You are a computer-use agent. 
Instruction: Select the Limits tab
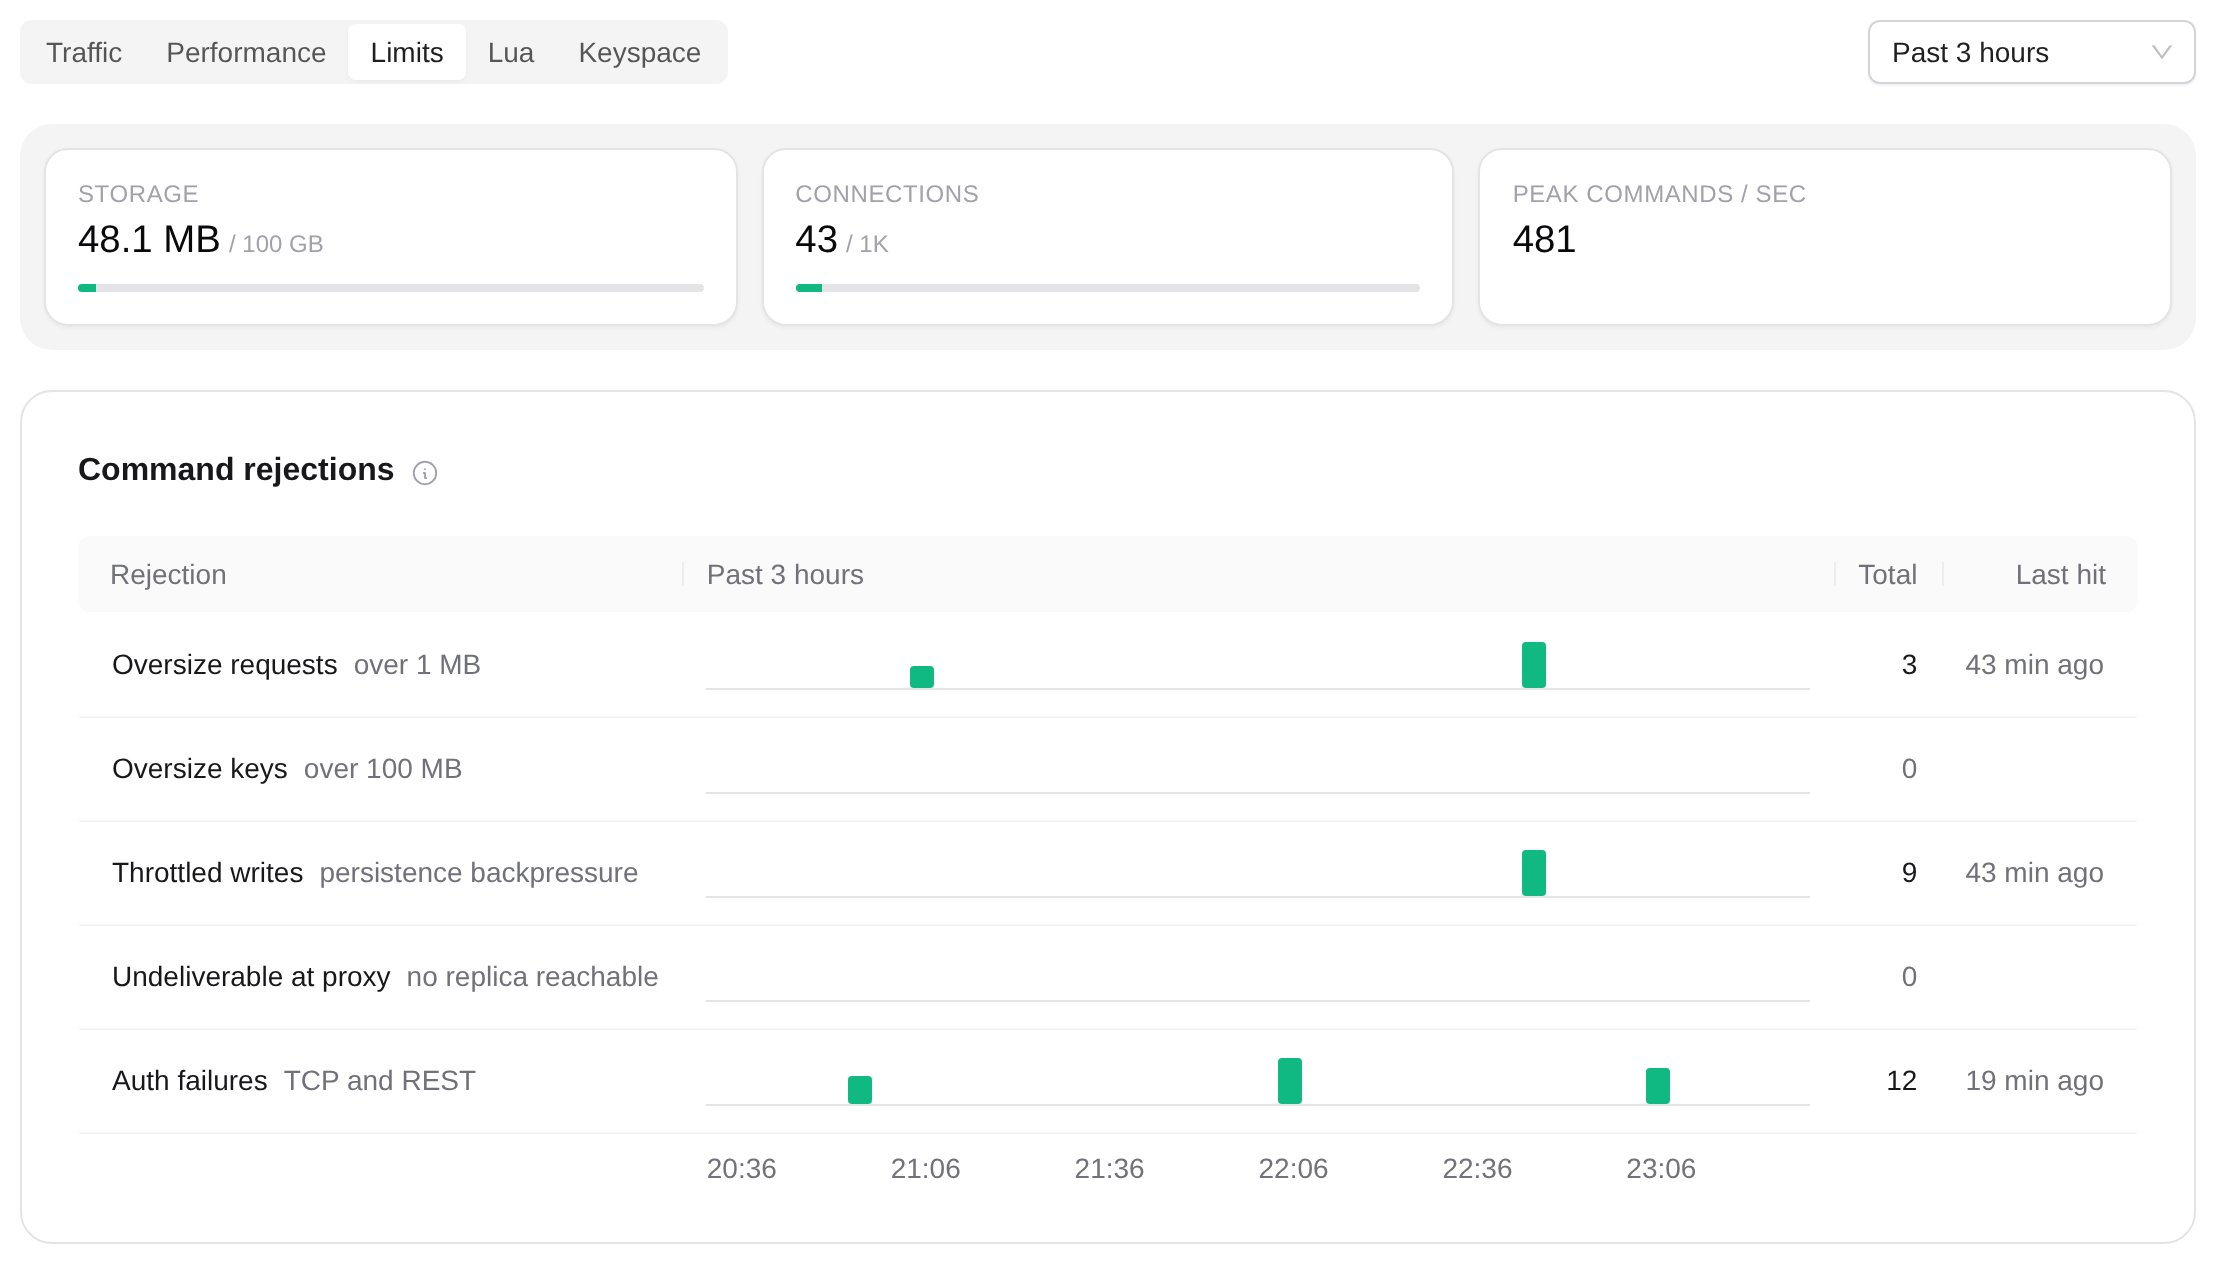[x=407, y=52]
